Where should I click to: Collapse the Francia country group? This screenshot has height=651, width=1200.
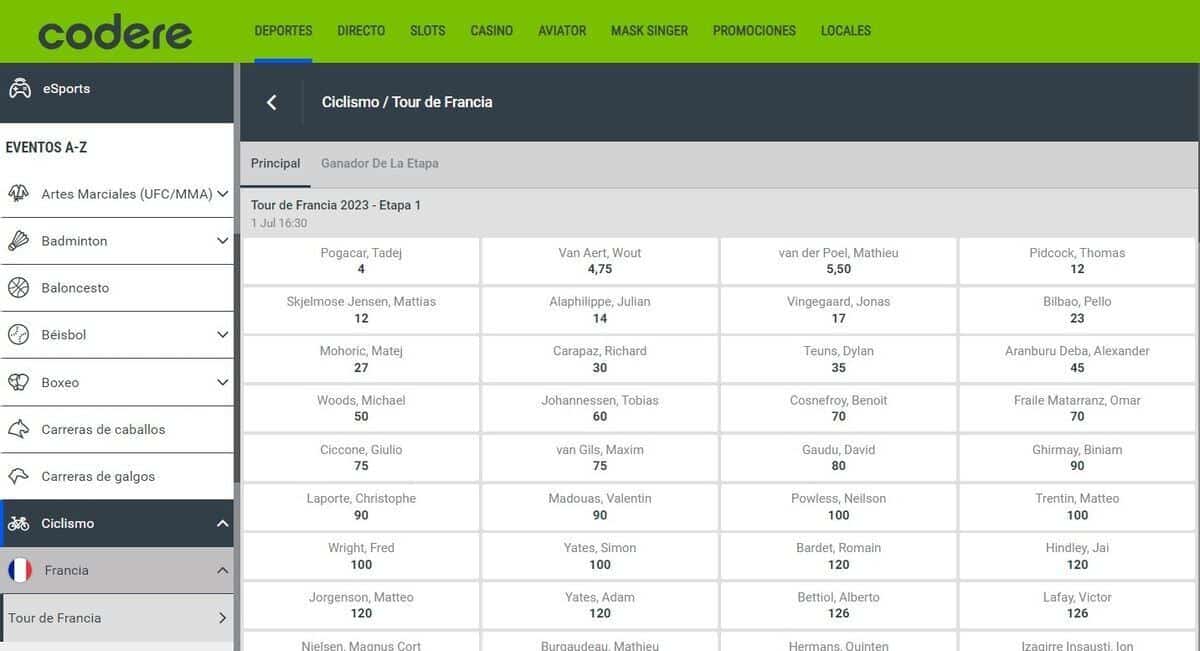222,570
